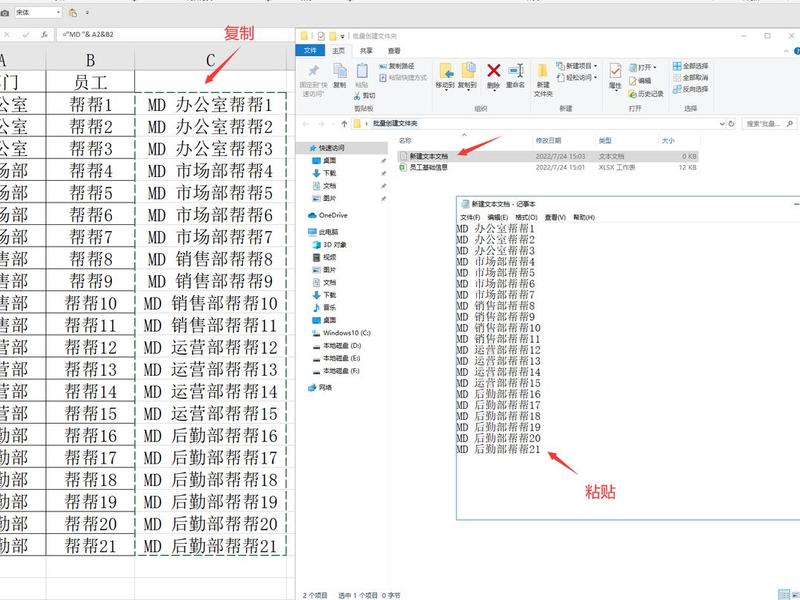Click the OneDrive cloud icon in sidebar
Viewport: 800px width, 600px height.
click(x=312, y=215)
